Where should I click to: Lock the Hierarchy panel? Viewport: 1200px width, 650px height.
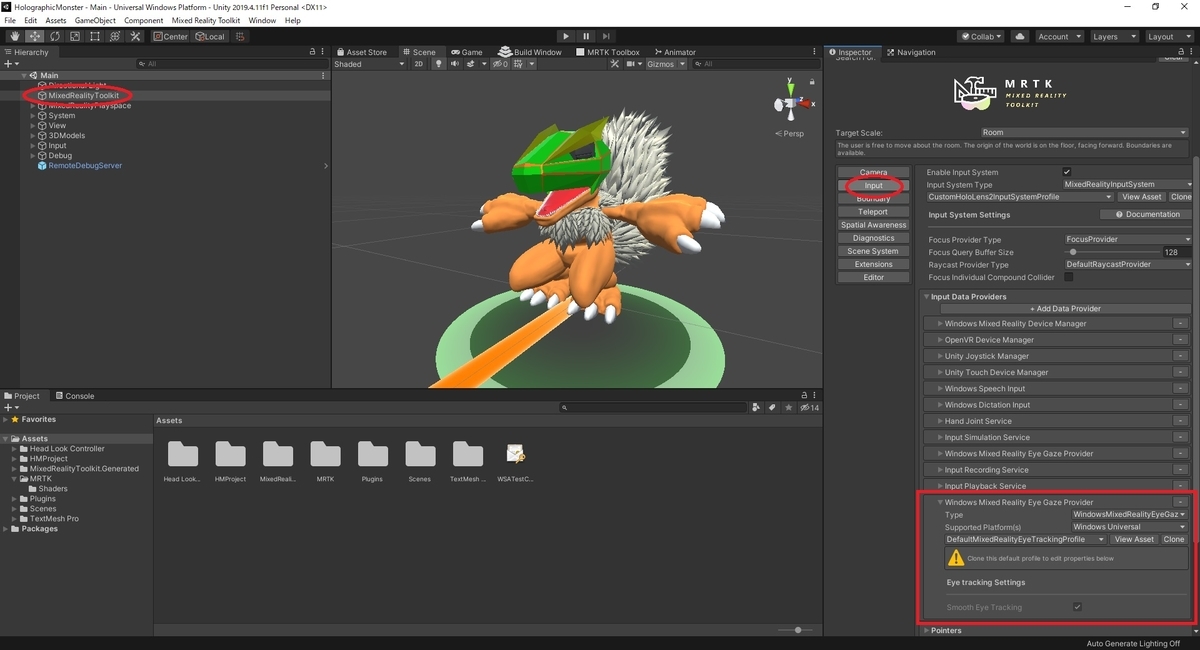[x=314, y=52]
